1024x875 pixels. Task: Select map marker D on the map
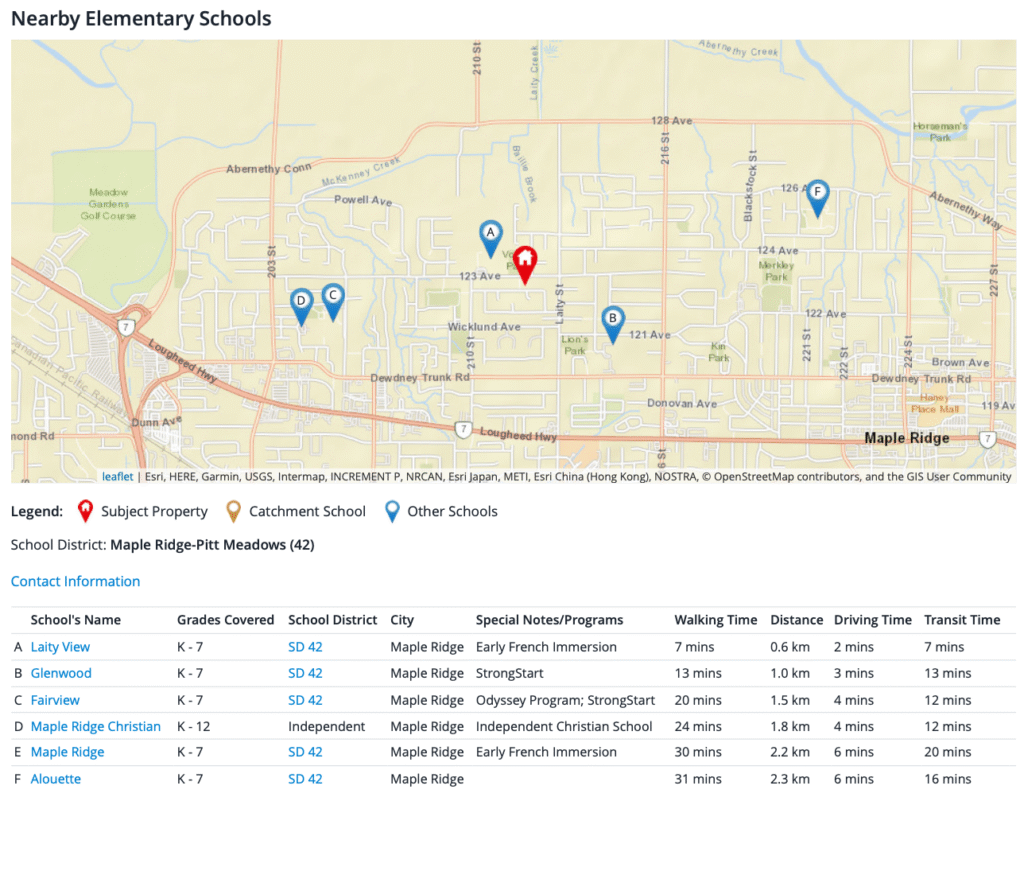(x=301, y=303)
